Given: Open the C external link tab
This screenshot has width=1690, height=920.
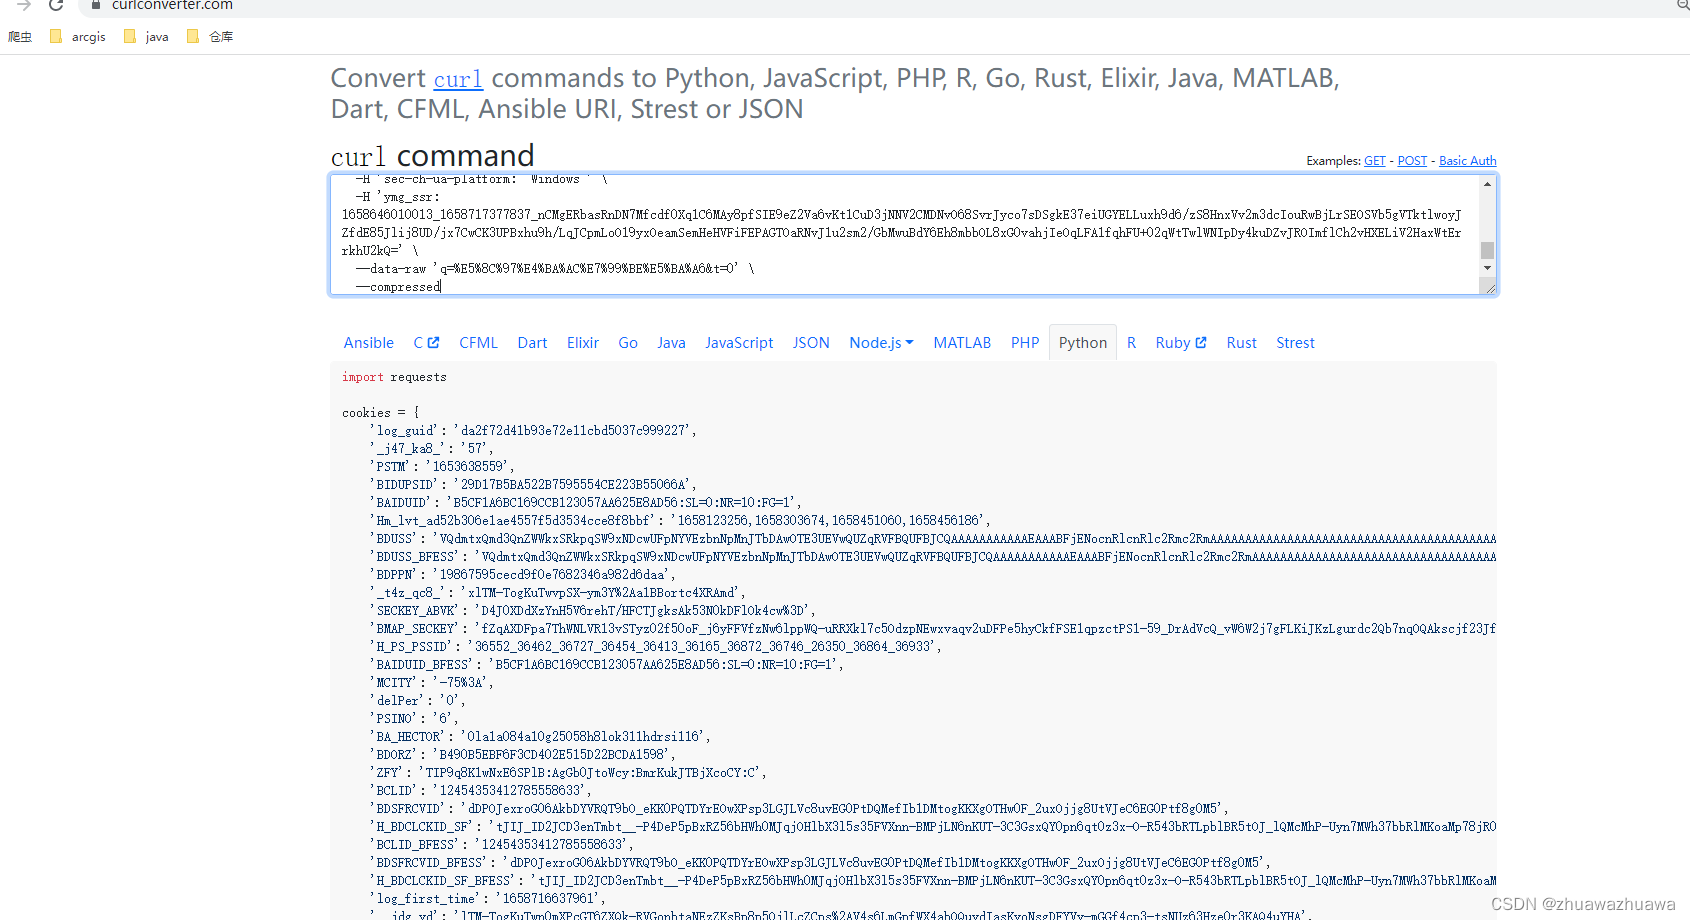Looking at the screenshot, I should pyautogui.click(x=427, y=343).
